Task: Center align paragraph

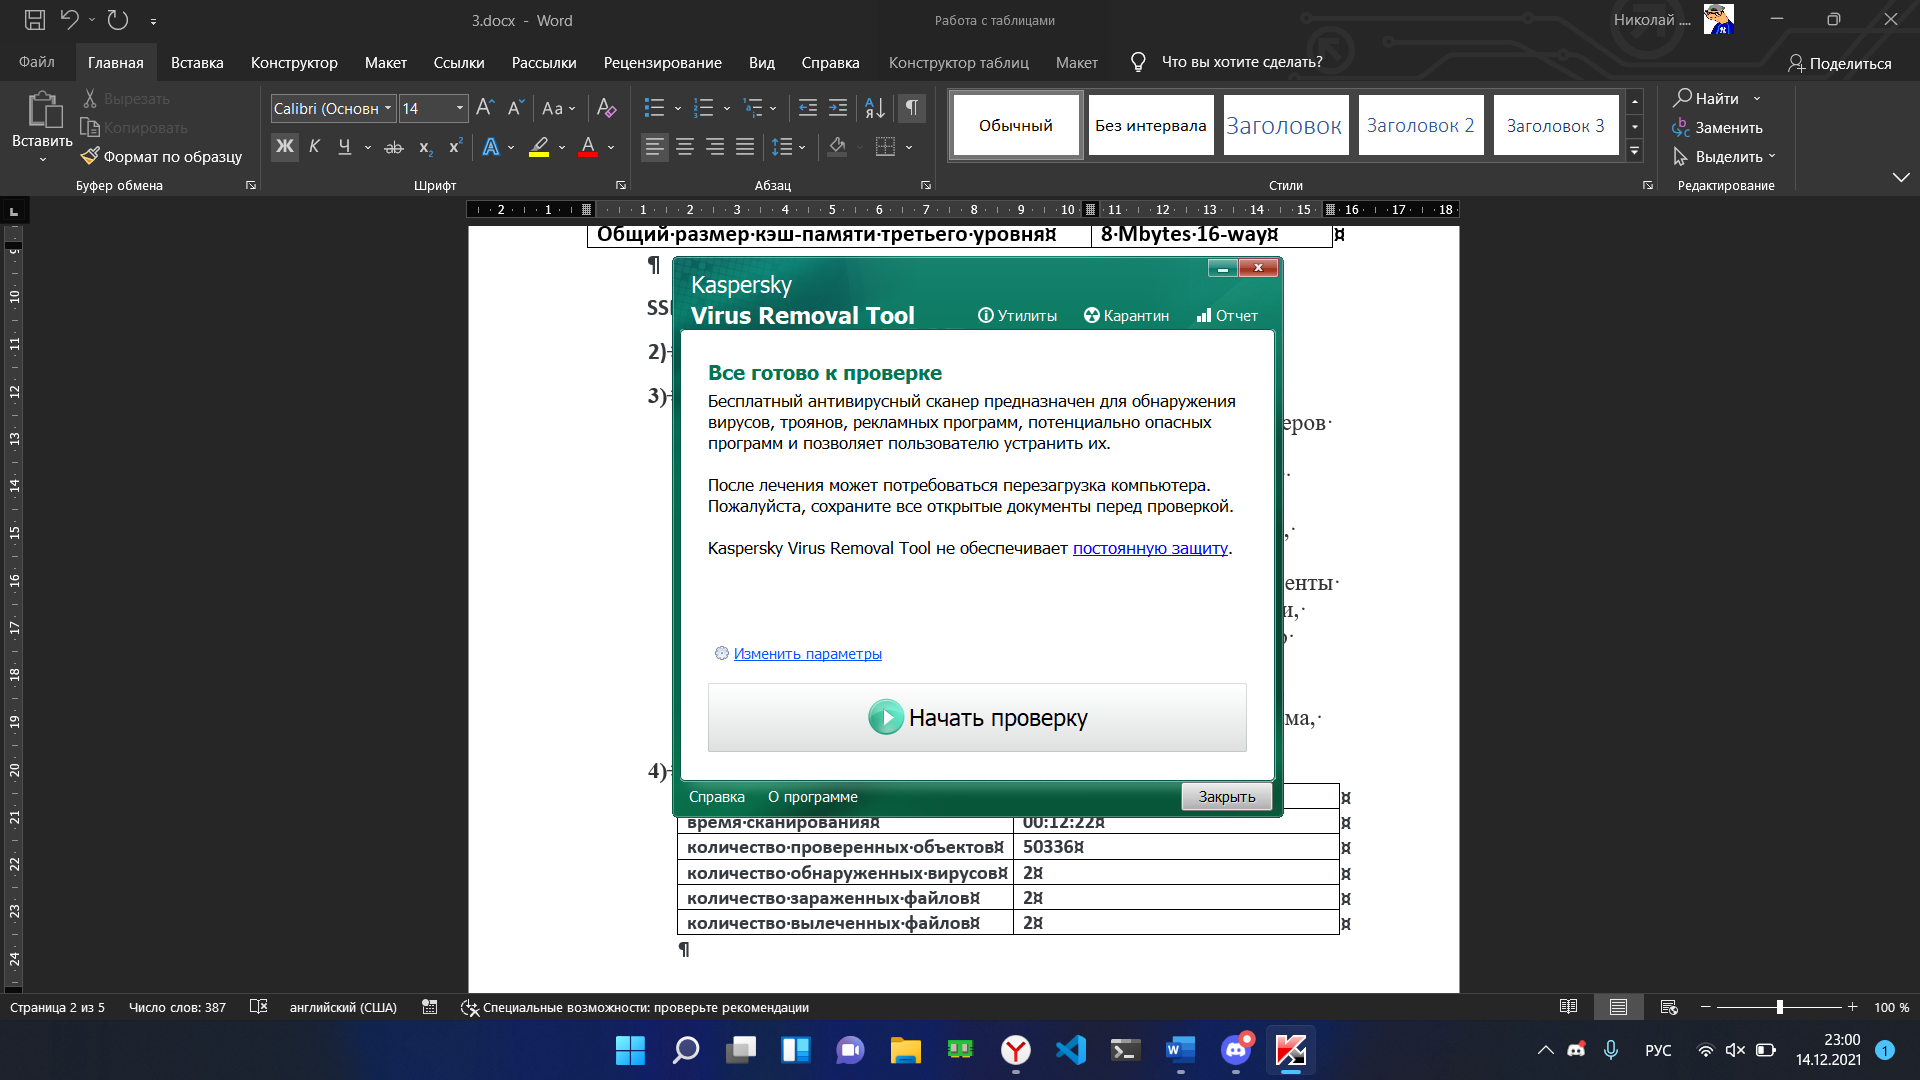Action: pos(685,147)
